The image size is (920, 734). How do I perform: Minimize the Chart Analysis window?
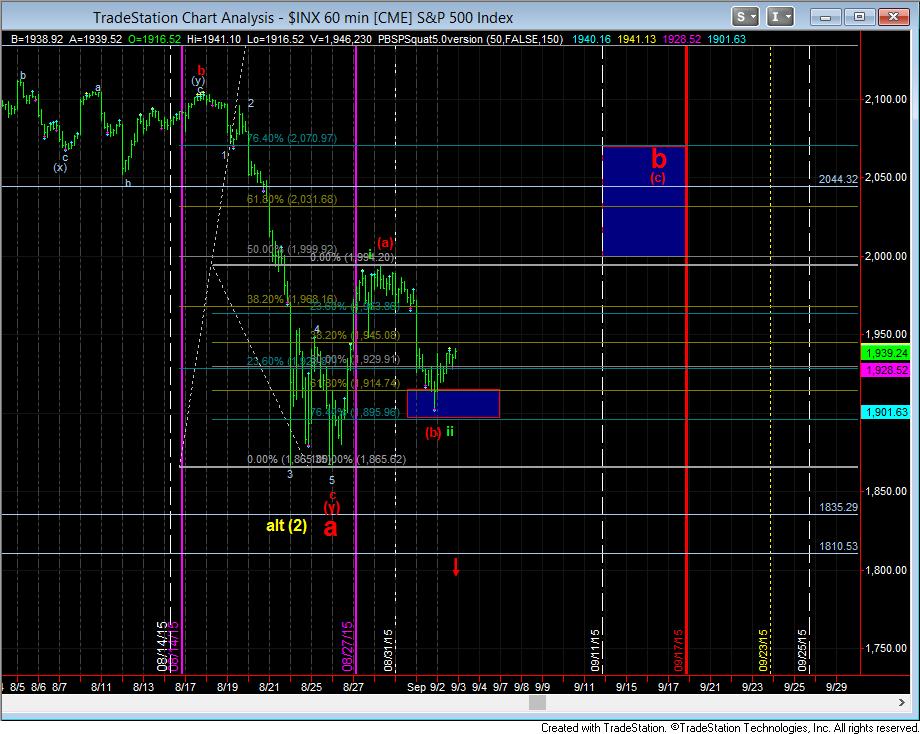826,17
